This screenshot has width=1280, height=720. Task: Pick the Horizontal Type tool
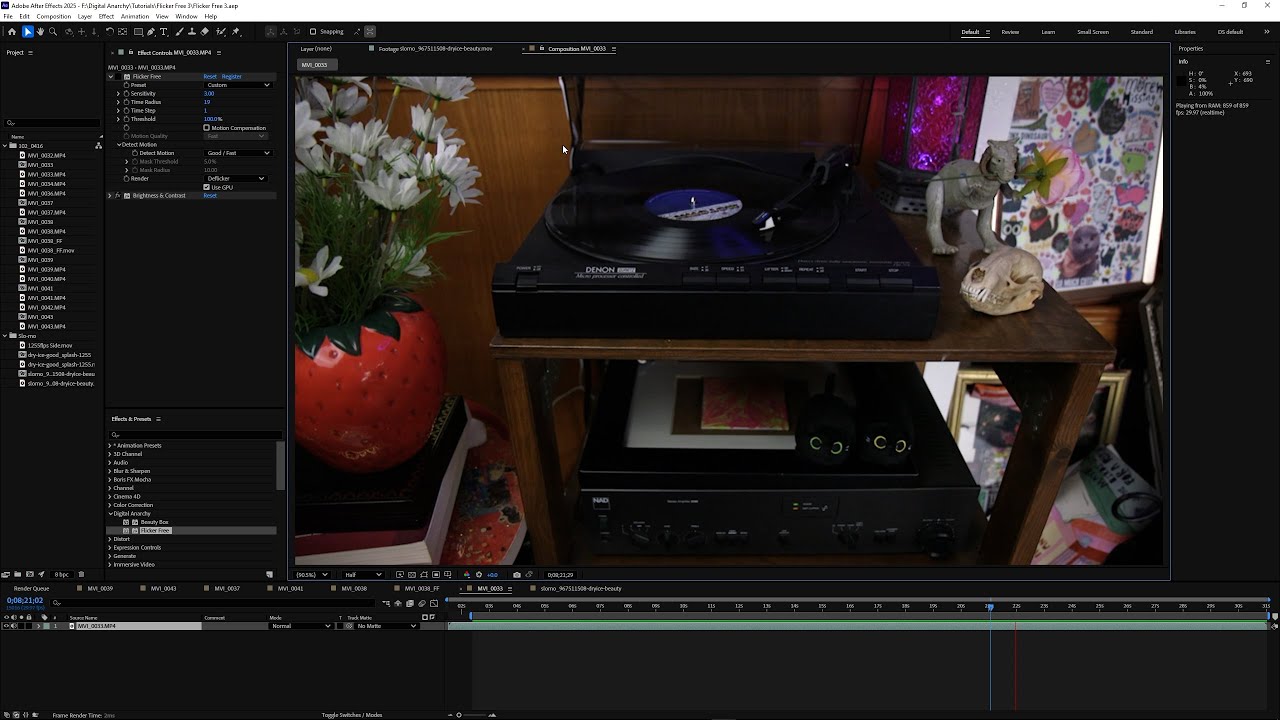pyautogui.click(x=164, y=32)
